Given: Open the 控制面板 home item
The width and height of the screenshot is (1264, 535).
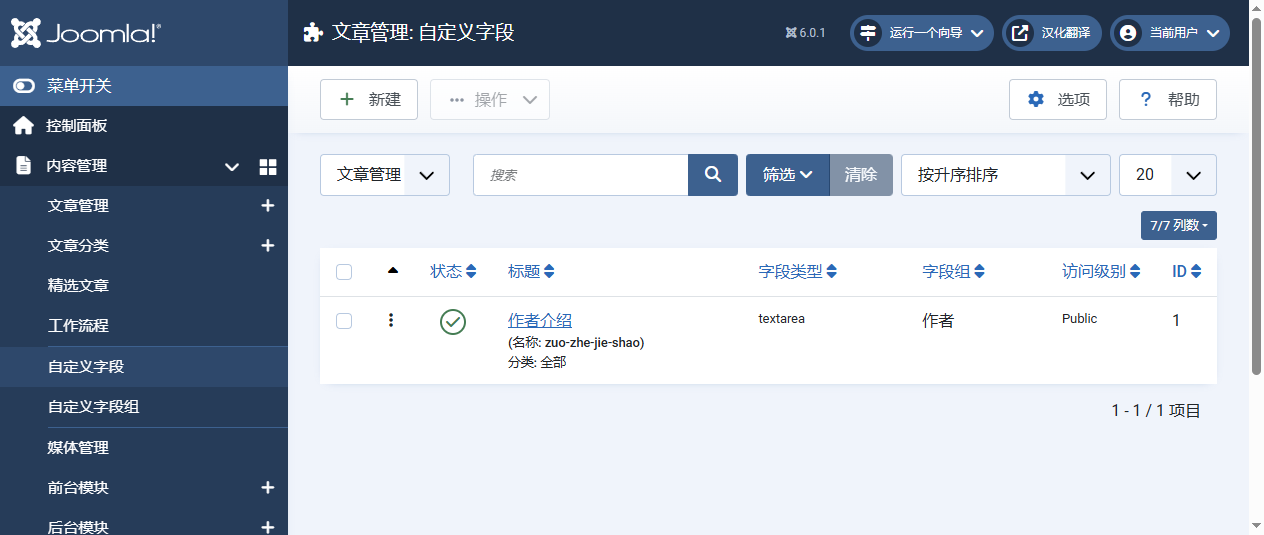Looking at the screenshot, I should [144, 126].
